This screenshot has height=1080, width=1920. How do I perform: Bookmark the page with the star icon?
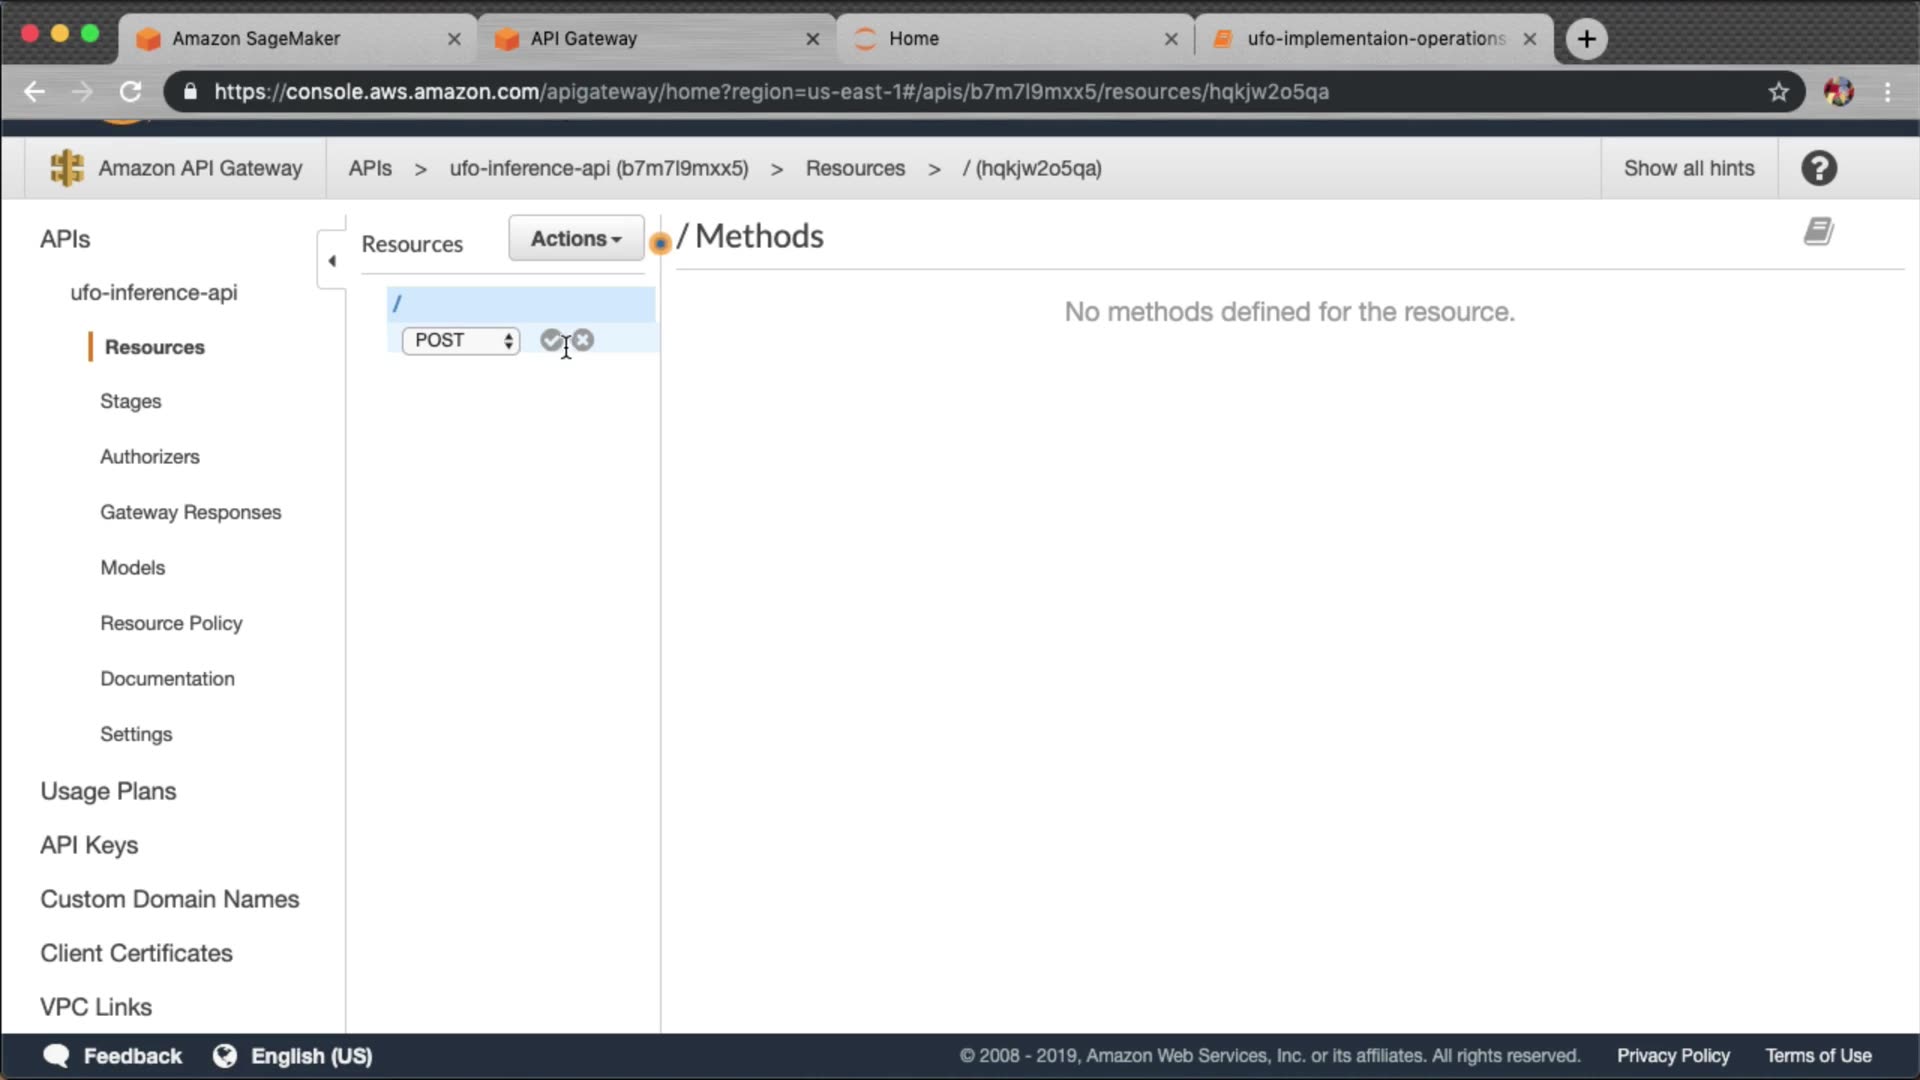pos(1778,92)
